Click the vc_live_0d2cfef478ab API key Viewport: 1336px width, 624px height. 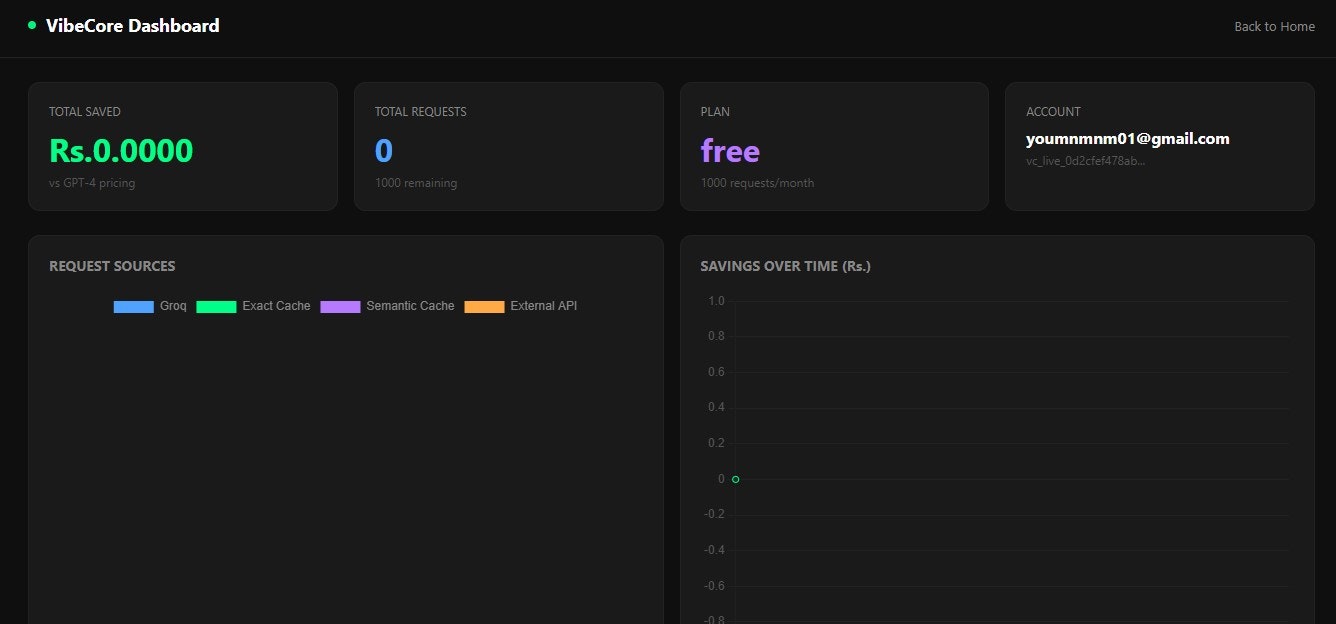click(1086, 161)
